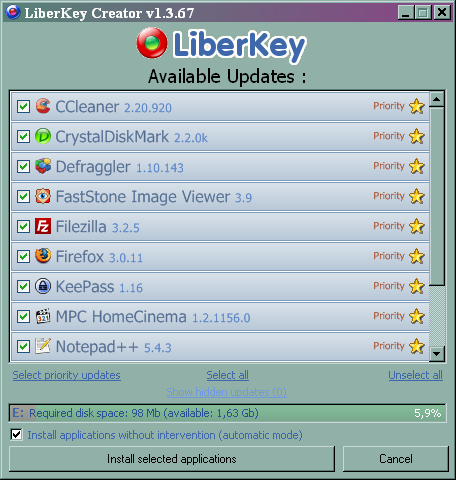Click the Unselect all link
This screenshot has height=480, width=456.
(416, 375)
